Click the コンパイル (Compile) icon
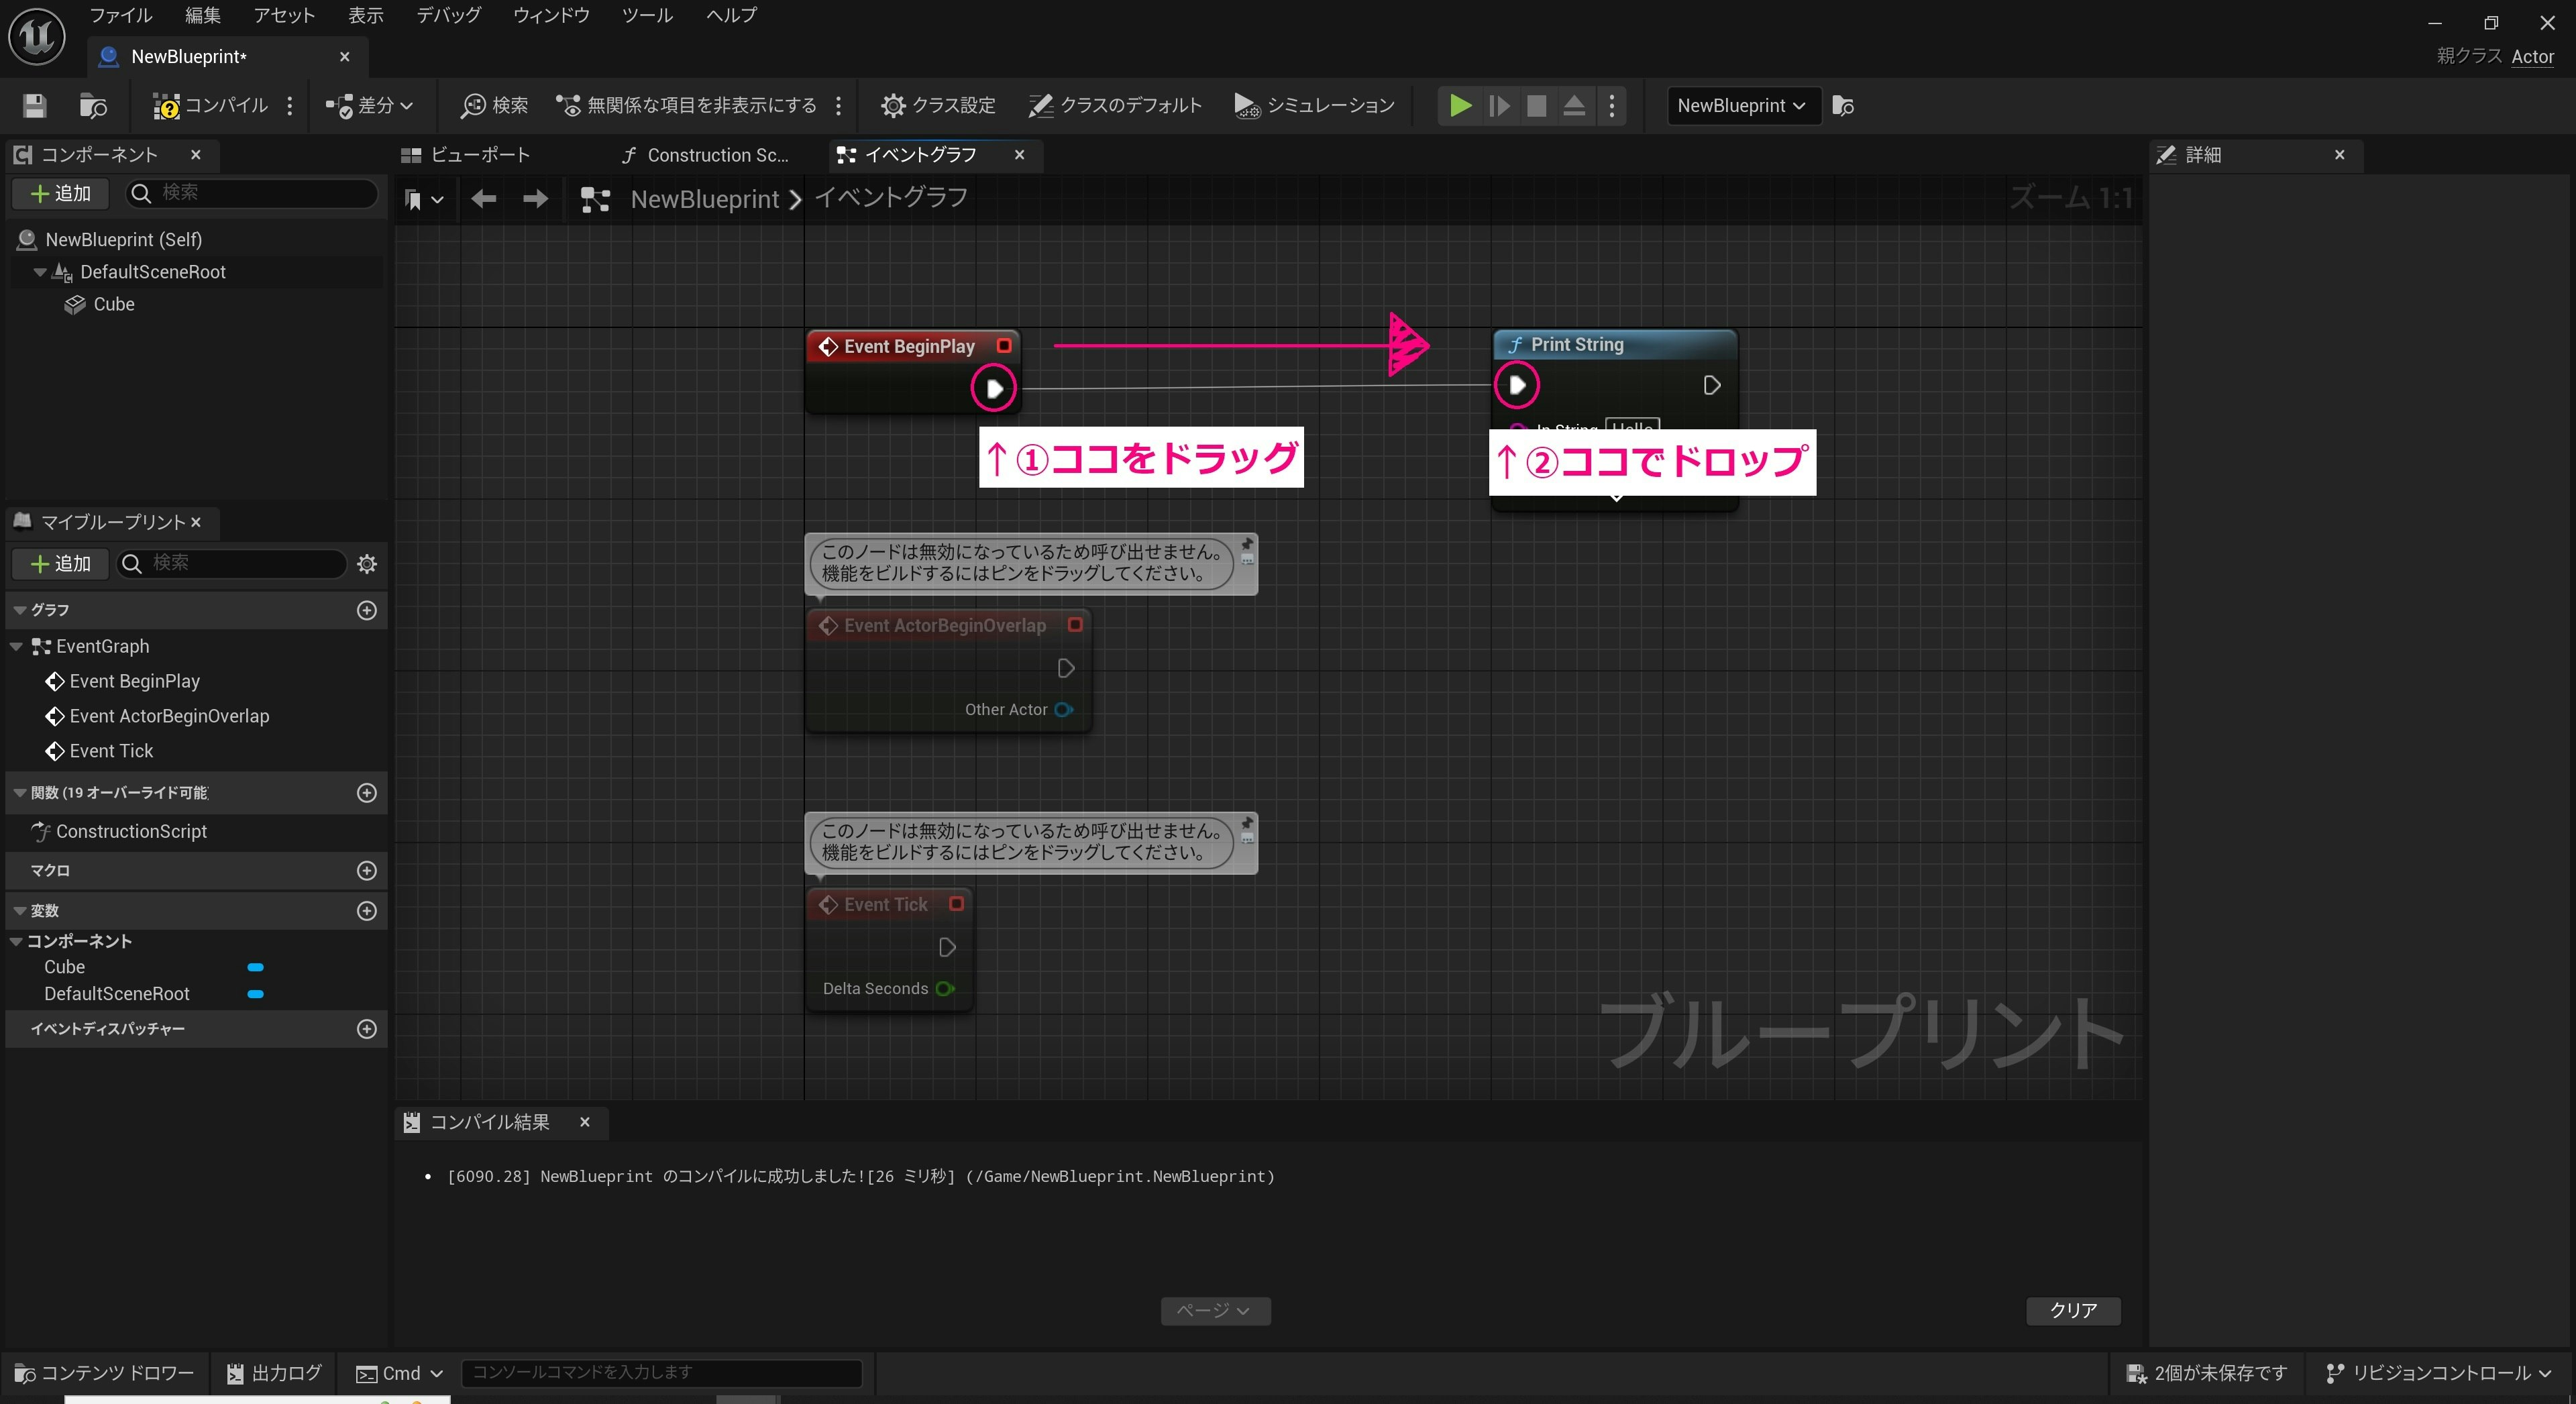The image size is (2576, 1404). point(210,105)
